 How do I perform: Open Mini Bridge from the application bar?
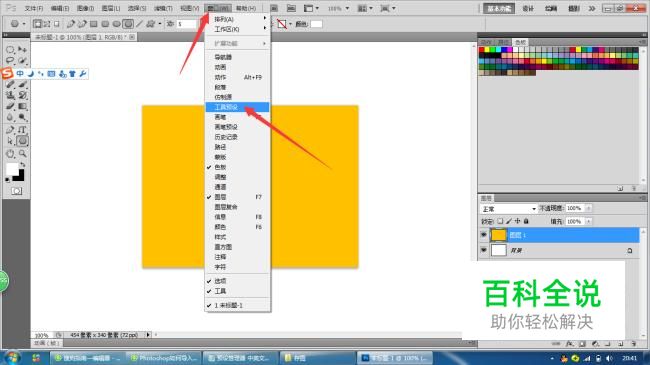(x=291, y=8)
